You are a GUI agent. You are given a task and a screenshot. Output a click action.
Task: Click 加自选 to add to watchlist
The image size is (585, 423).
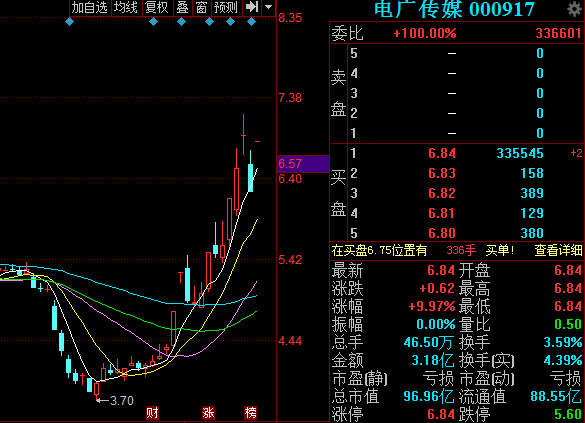coord(90,7)
